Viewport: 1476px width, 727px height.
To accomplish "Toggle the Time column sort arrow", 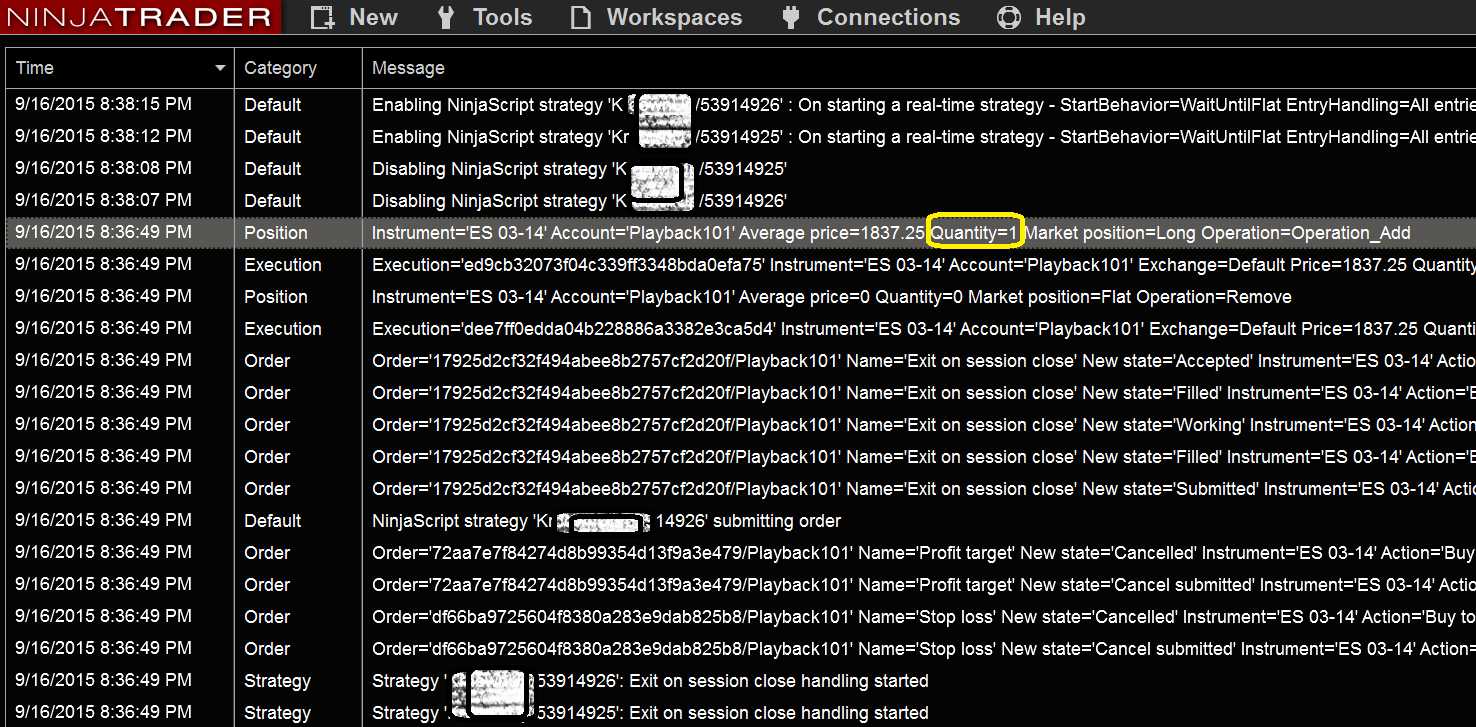I will tap(220, 68).
